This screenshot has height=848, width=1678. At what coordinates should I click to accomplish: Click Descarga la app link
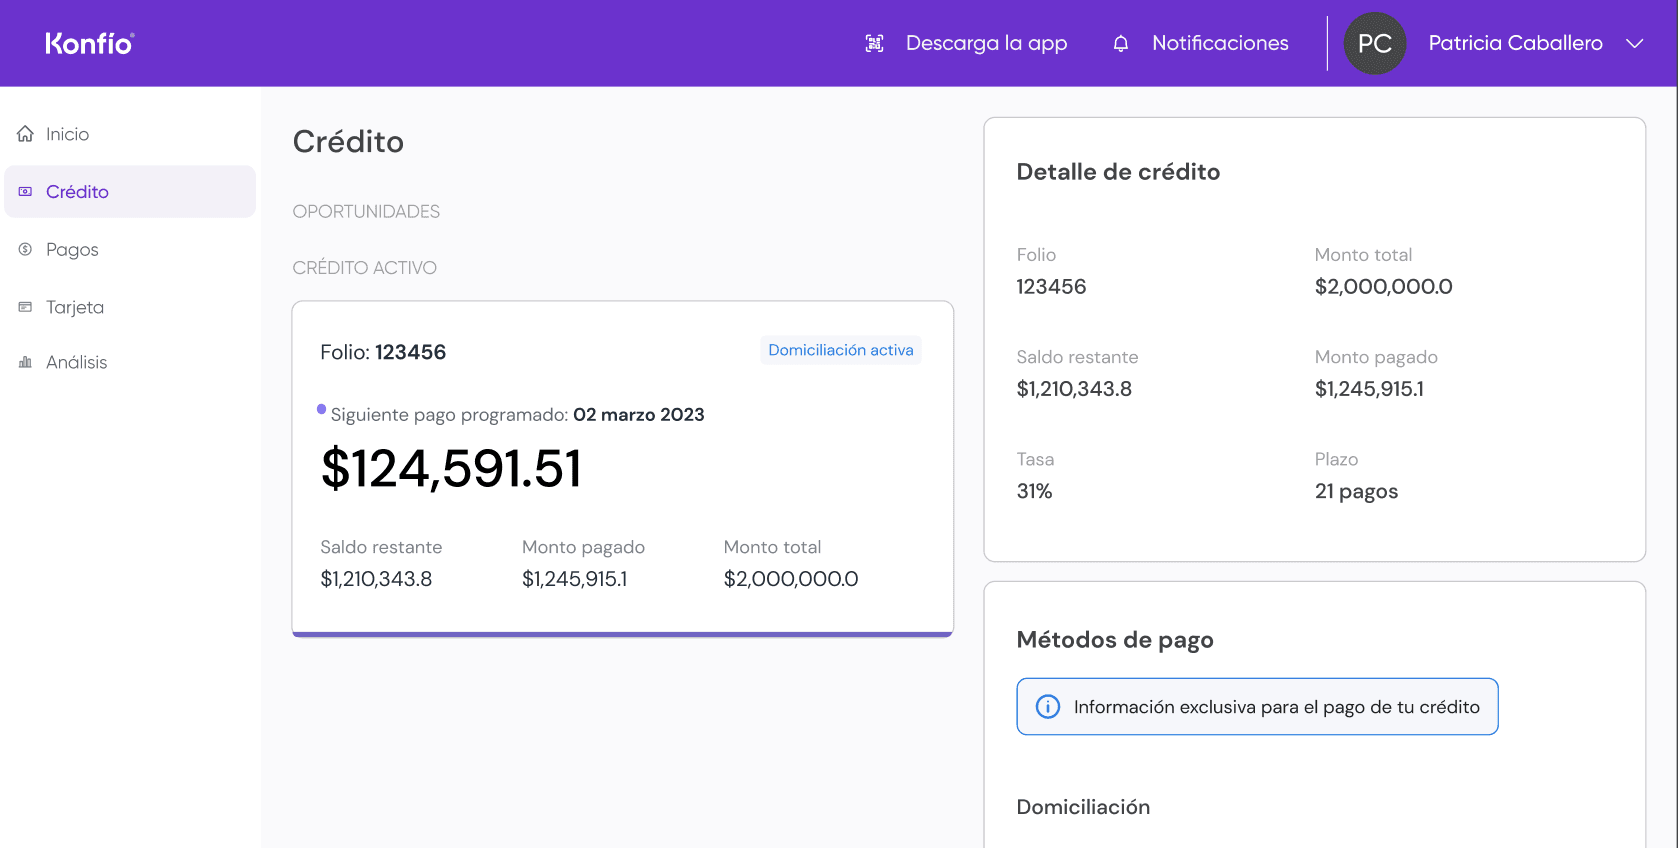point(986,43)
